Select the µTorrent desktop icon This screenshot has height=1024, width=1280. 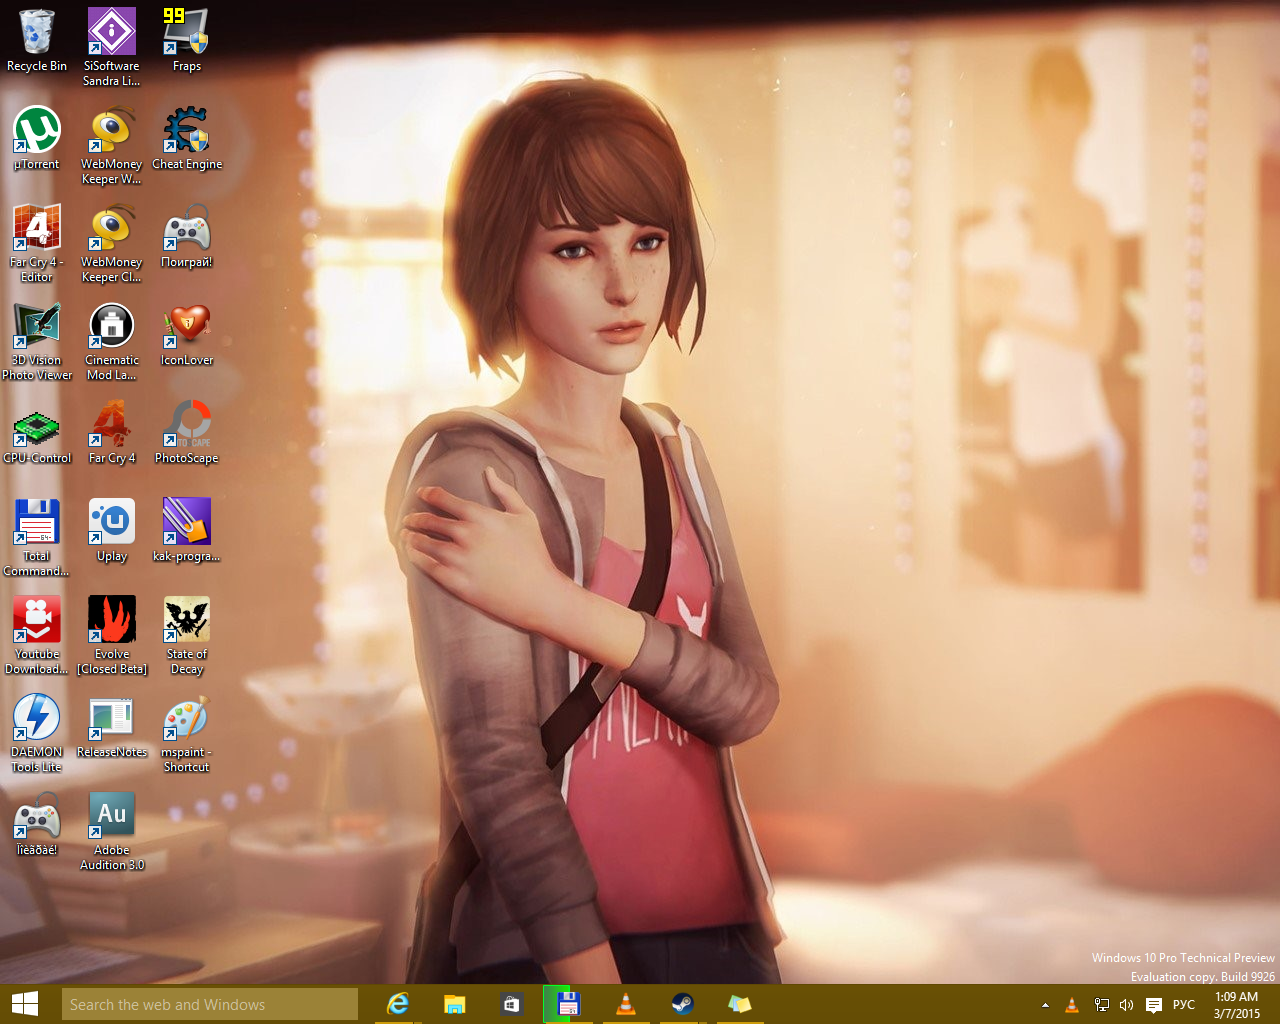[x=37, y=138]
